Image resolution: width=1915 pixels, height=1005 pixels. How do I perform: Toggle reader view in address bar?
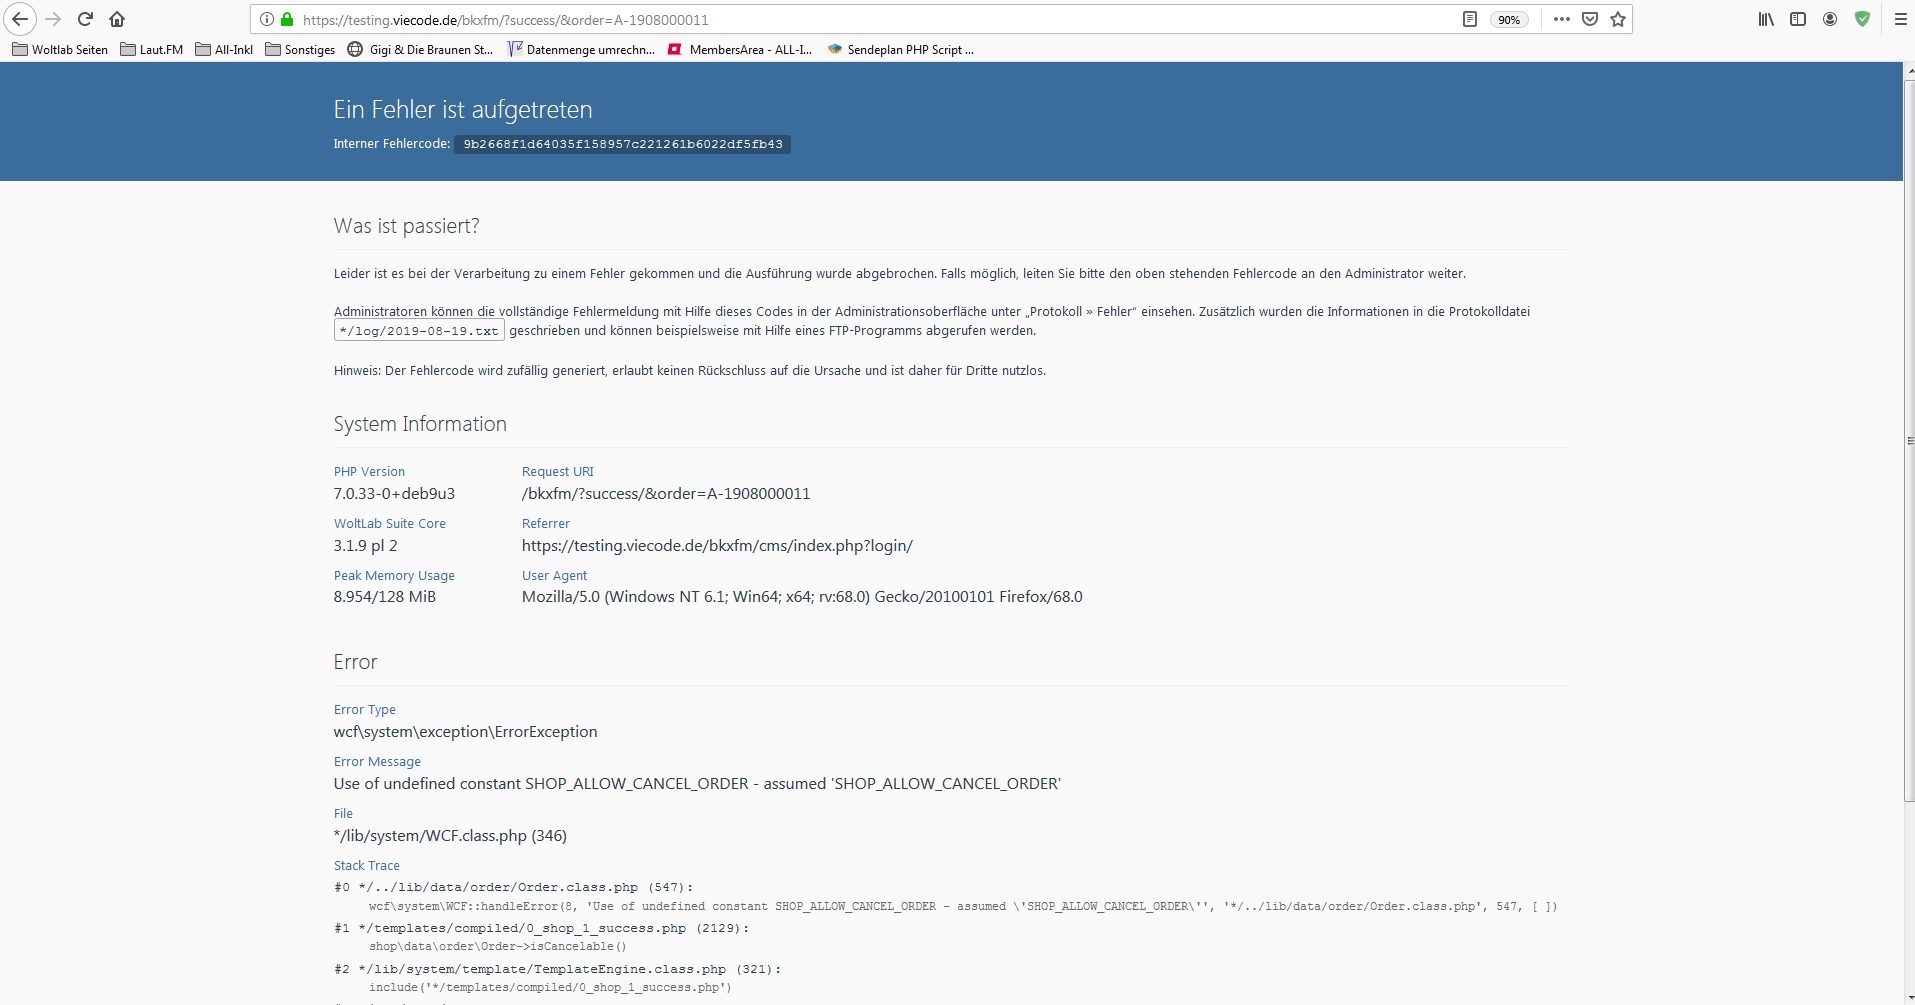tap(1469, 19)
